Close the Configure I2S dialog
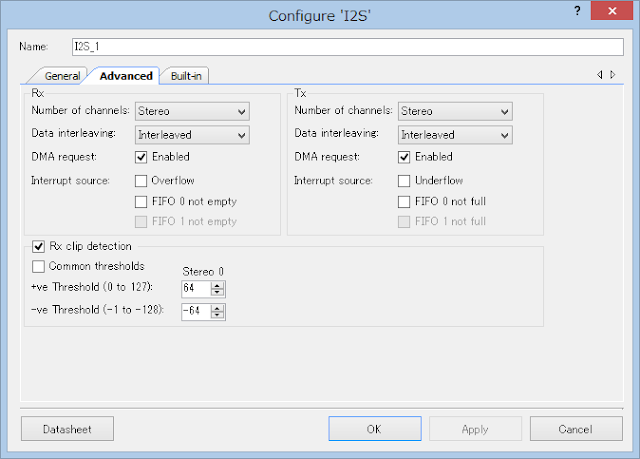 [x=612, y=11]
